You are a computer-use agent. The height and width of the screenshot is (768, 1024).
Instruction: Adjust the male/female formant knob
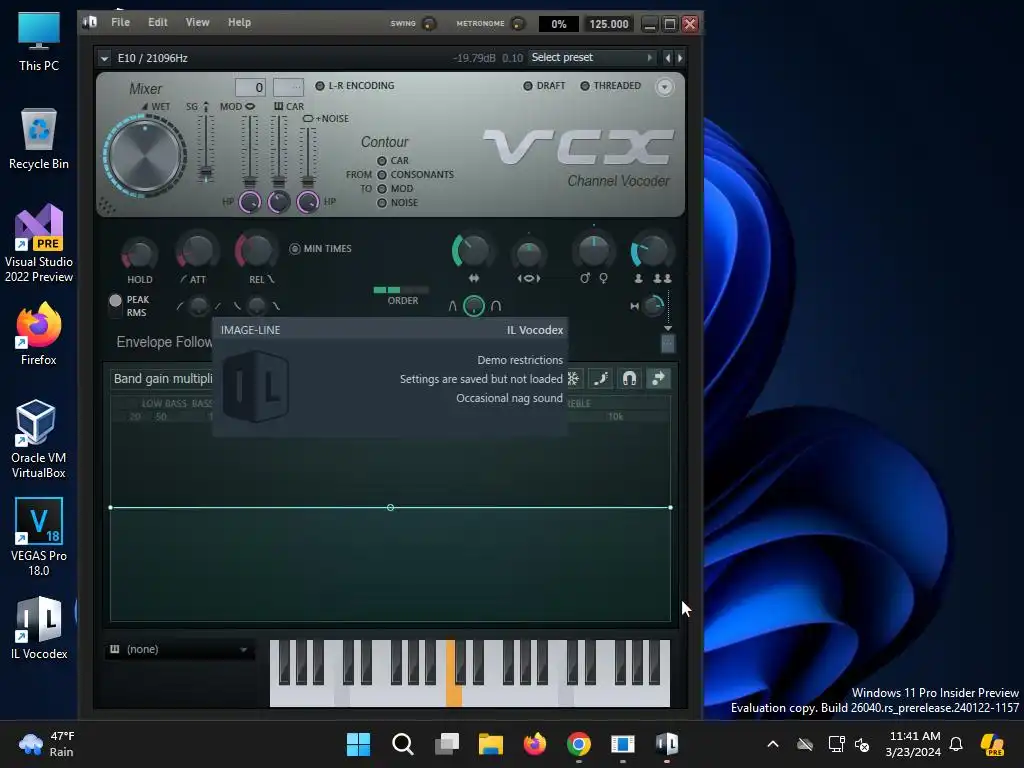coord(594,251)
